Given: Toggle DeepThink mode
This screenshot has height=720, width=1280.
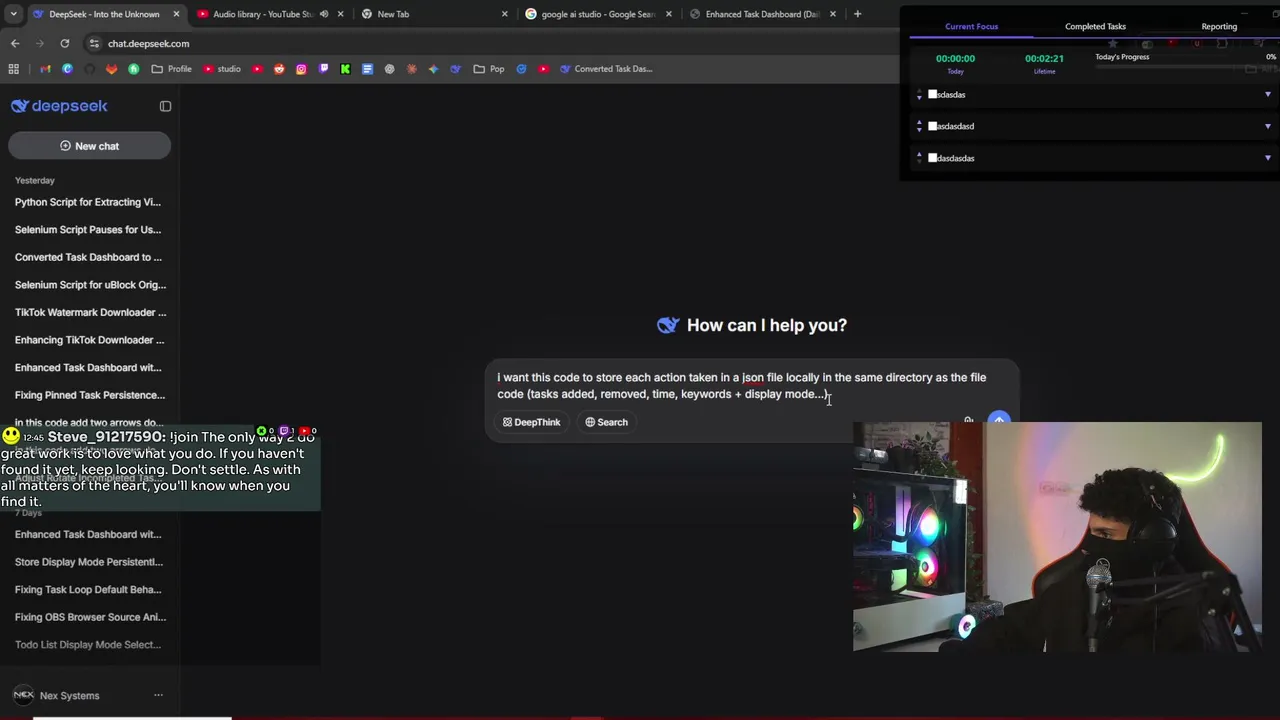Looking at the screenshot, I should click(x=531, y=422).
